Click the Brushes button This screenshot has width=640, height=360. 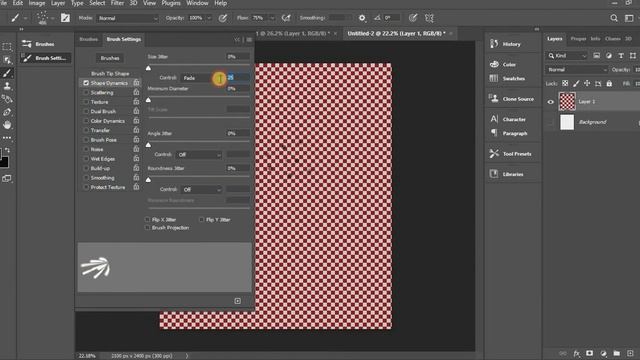click(110, 58)
